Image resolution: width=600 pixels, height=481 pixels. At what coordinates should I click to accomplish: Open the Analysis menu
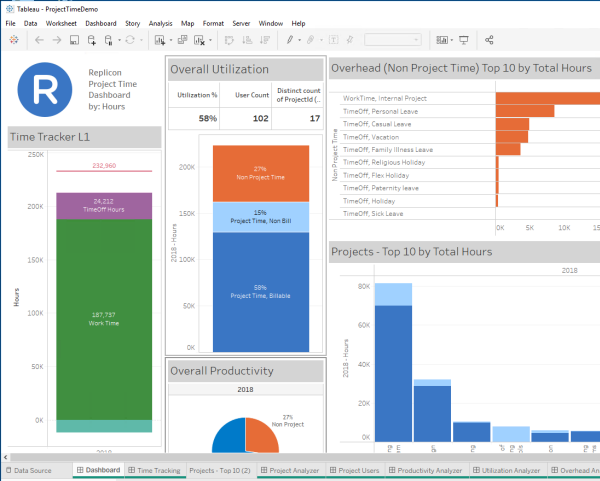(159, 22)
